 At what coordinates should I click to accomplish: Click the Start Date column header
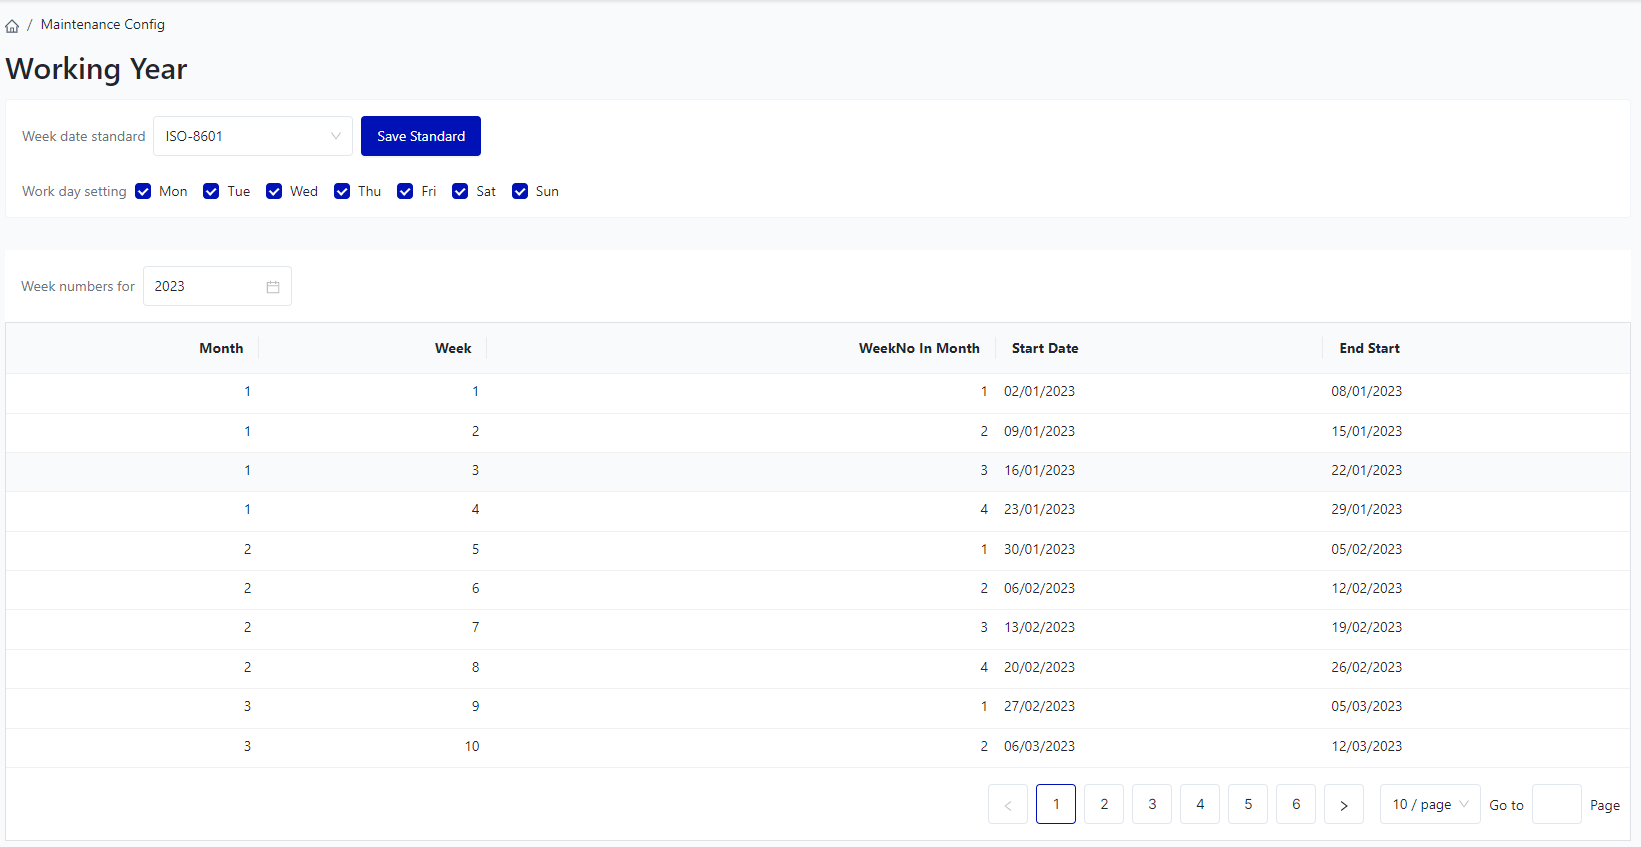tap(1044, 349)
